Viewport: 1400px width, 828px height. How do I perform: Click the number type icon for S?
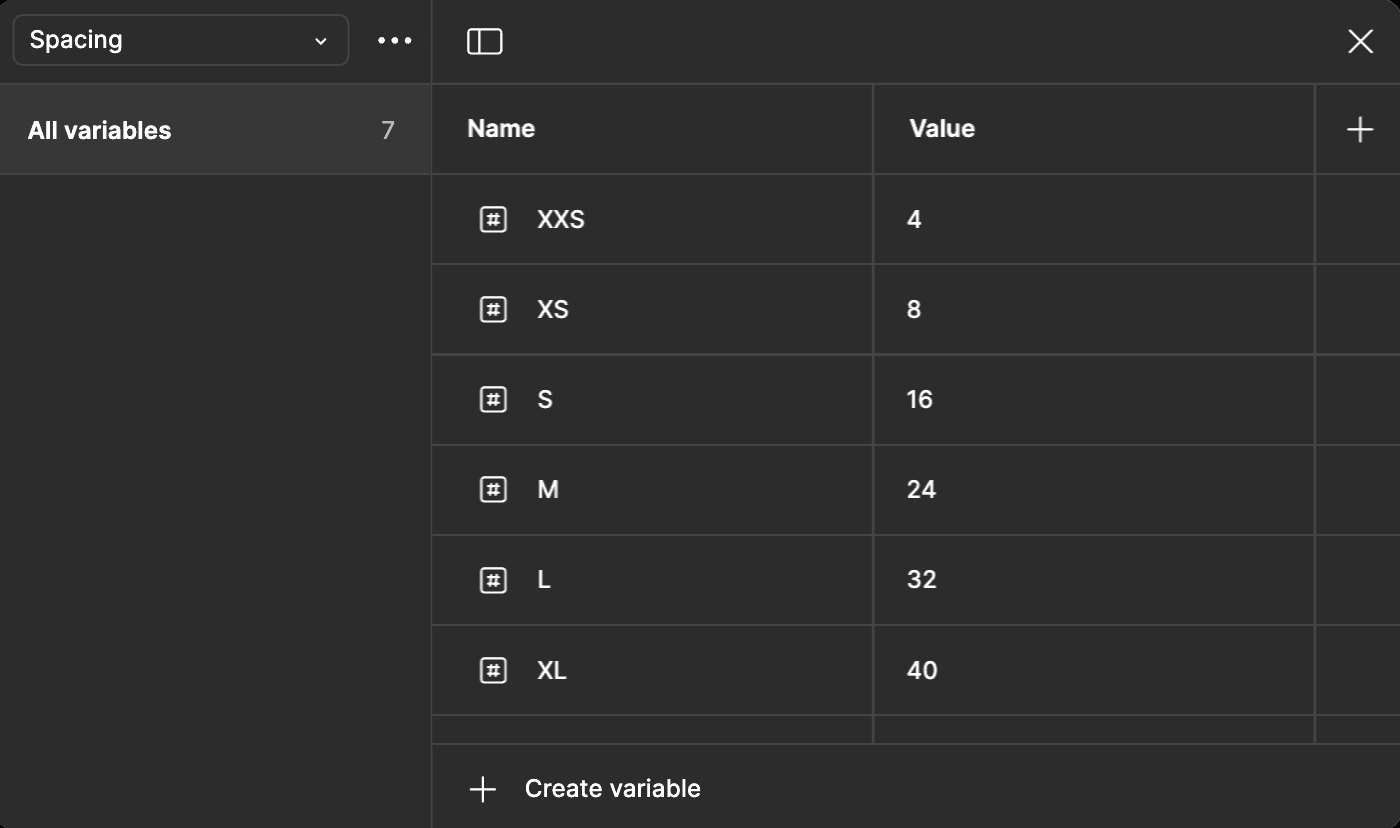493,399
